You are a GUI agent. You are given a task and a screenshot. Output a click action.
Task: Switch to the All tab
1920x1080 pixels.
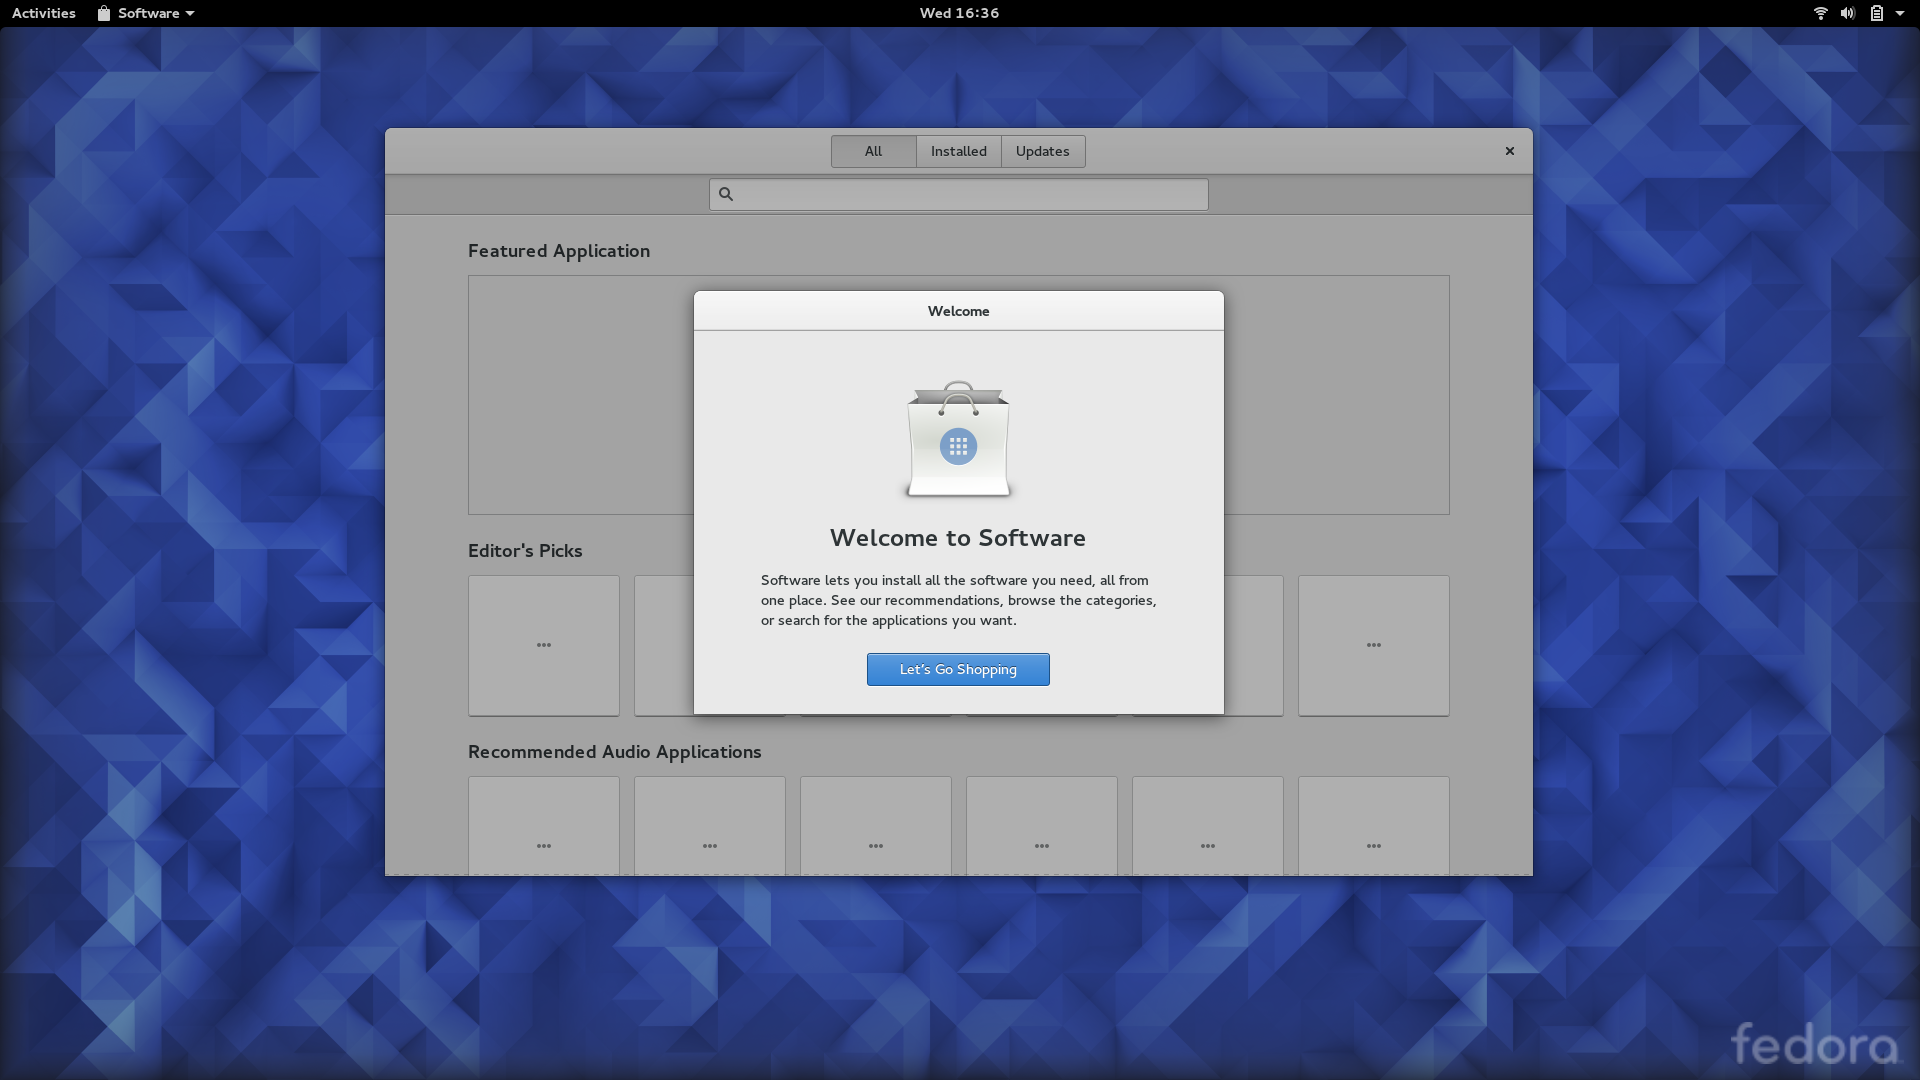tap(873, 151)
